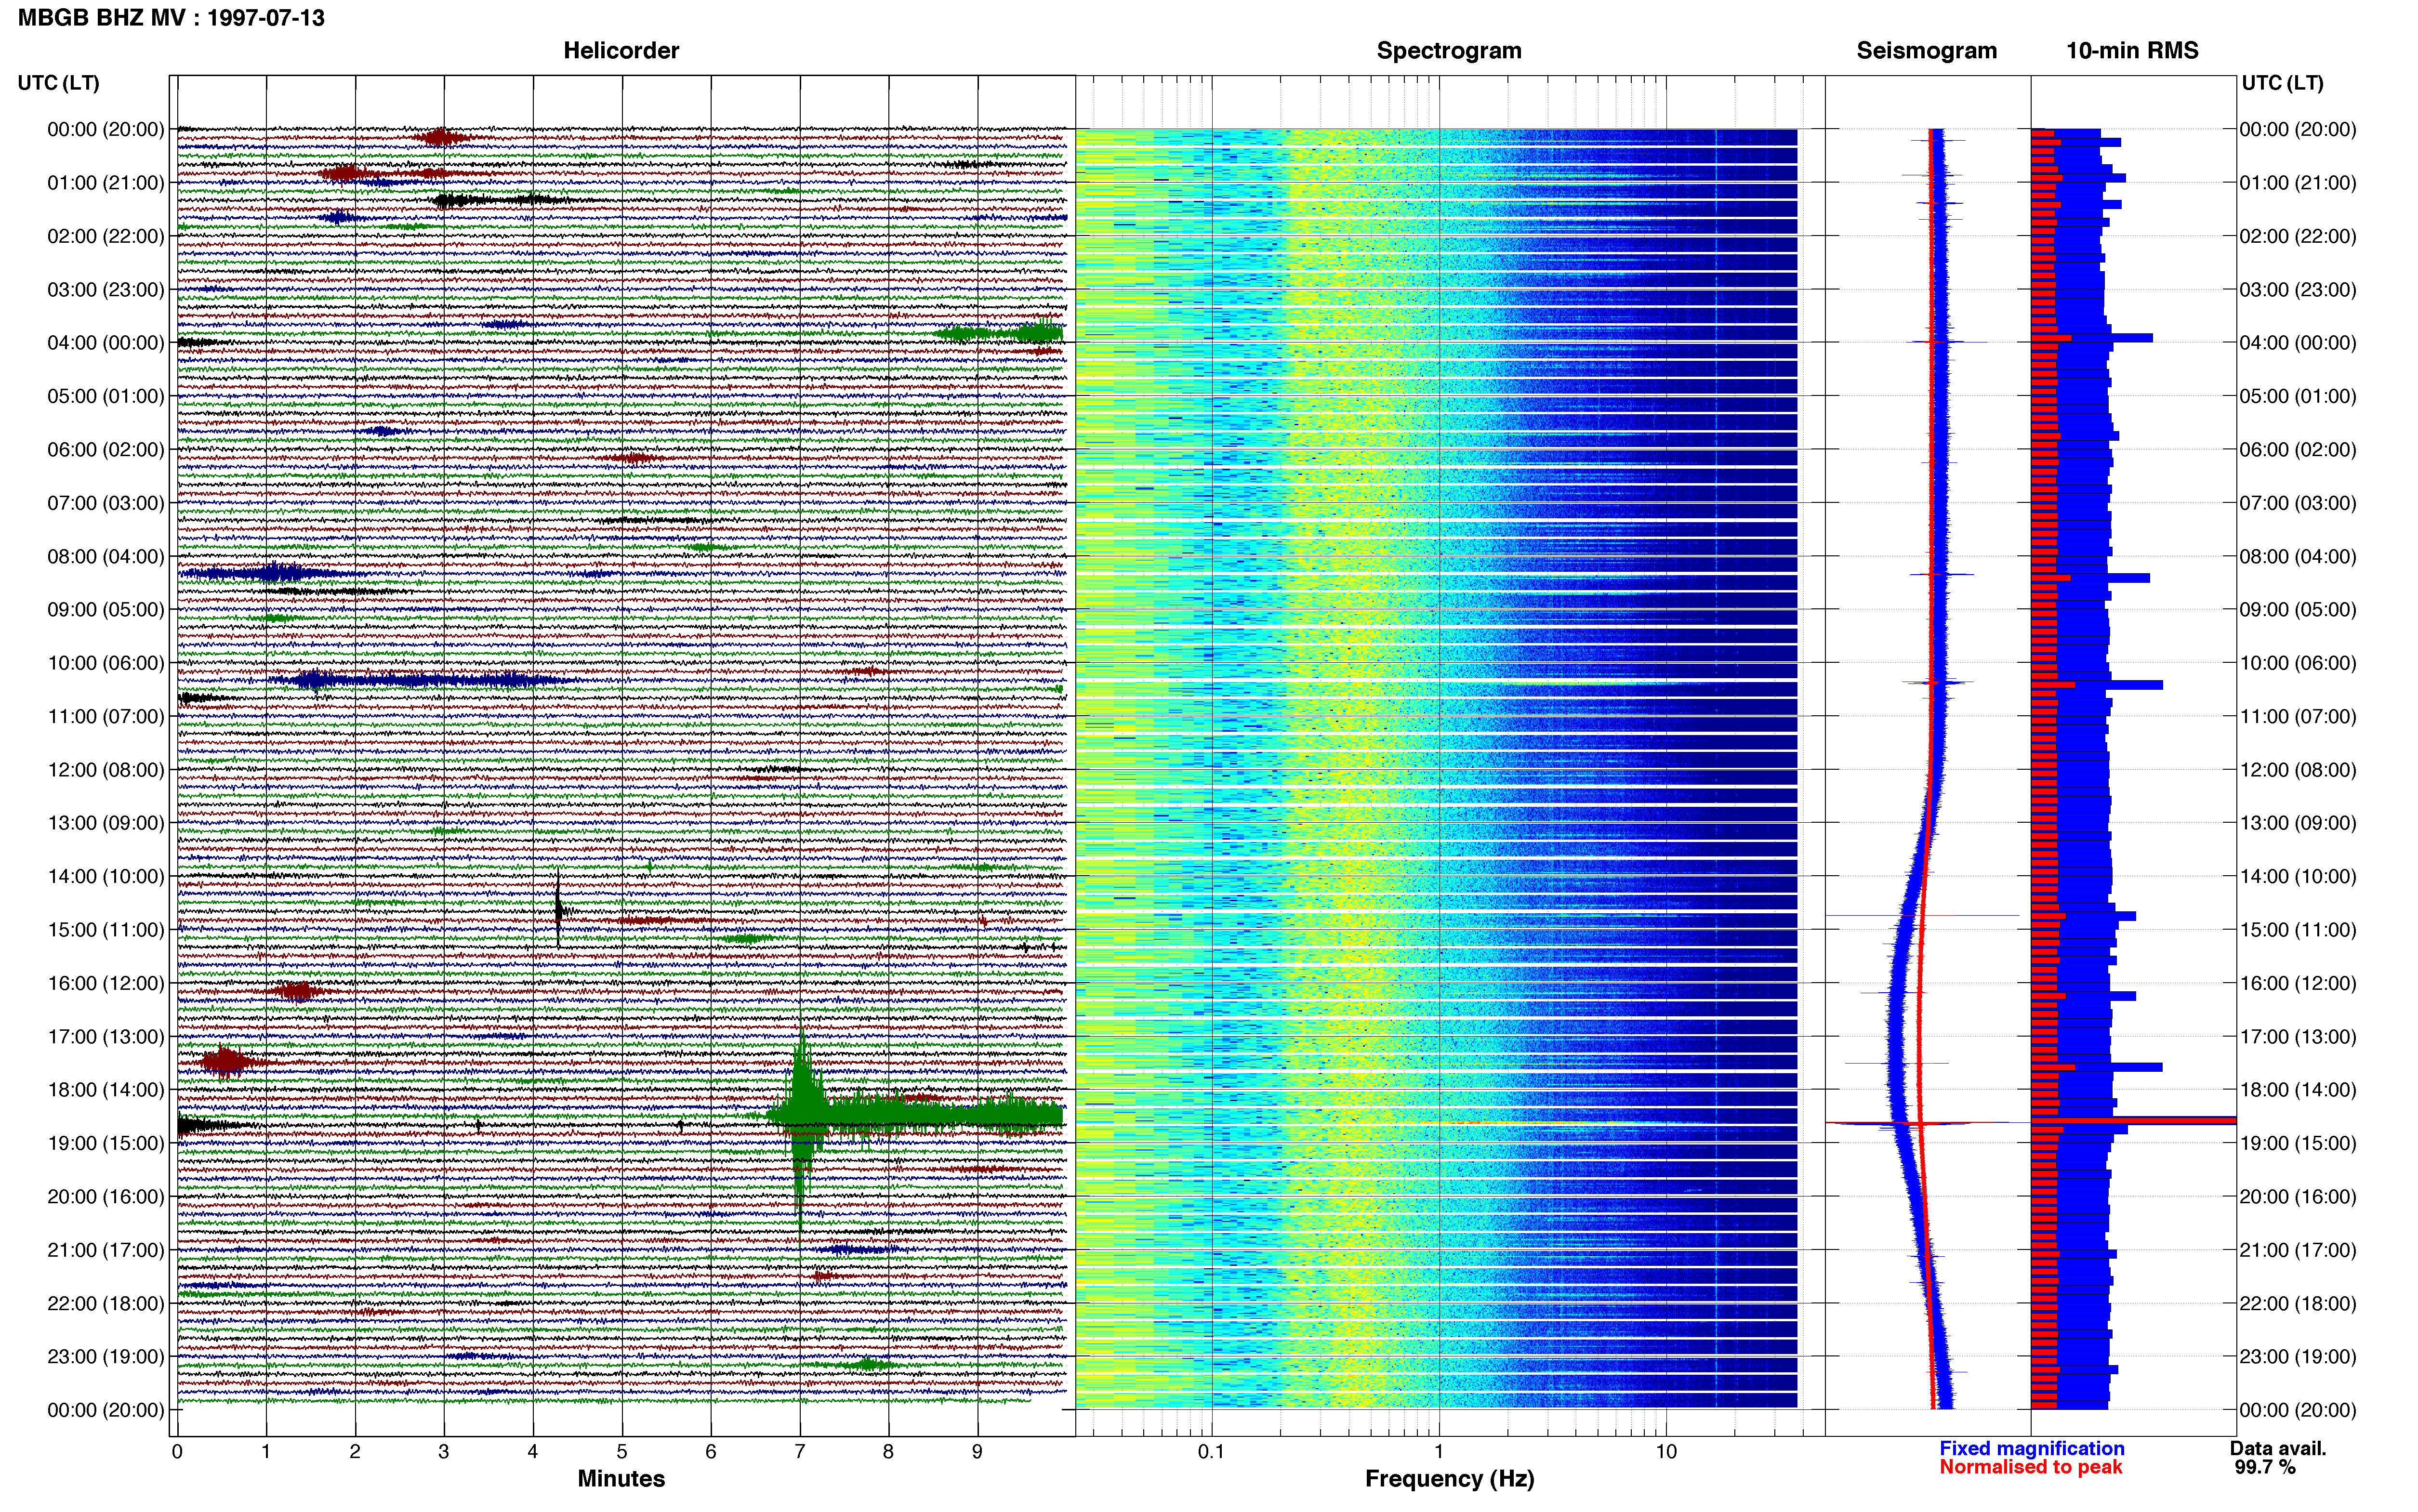This screenshot has width=2418, height=1512.
Task: Click the 'Data avail.' label
Action: 2278,1448
